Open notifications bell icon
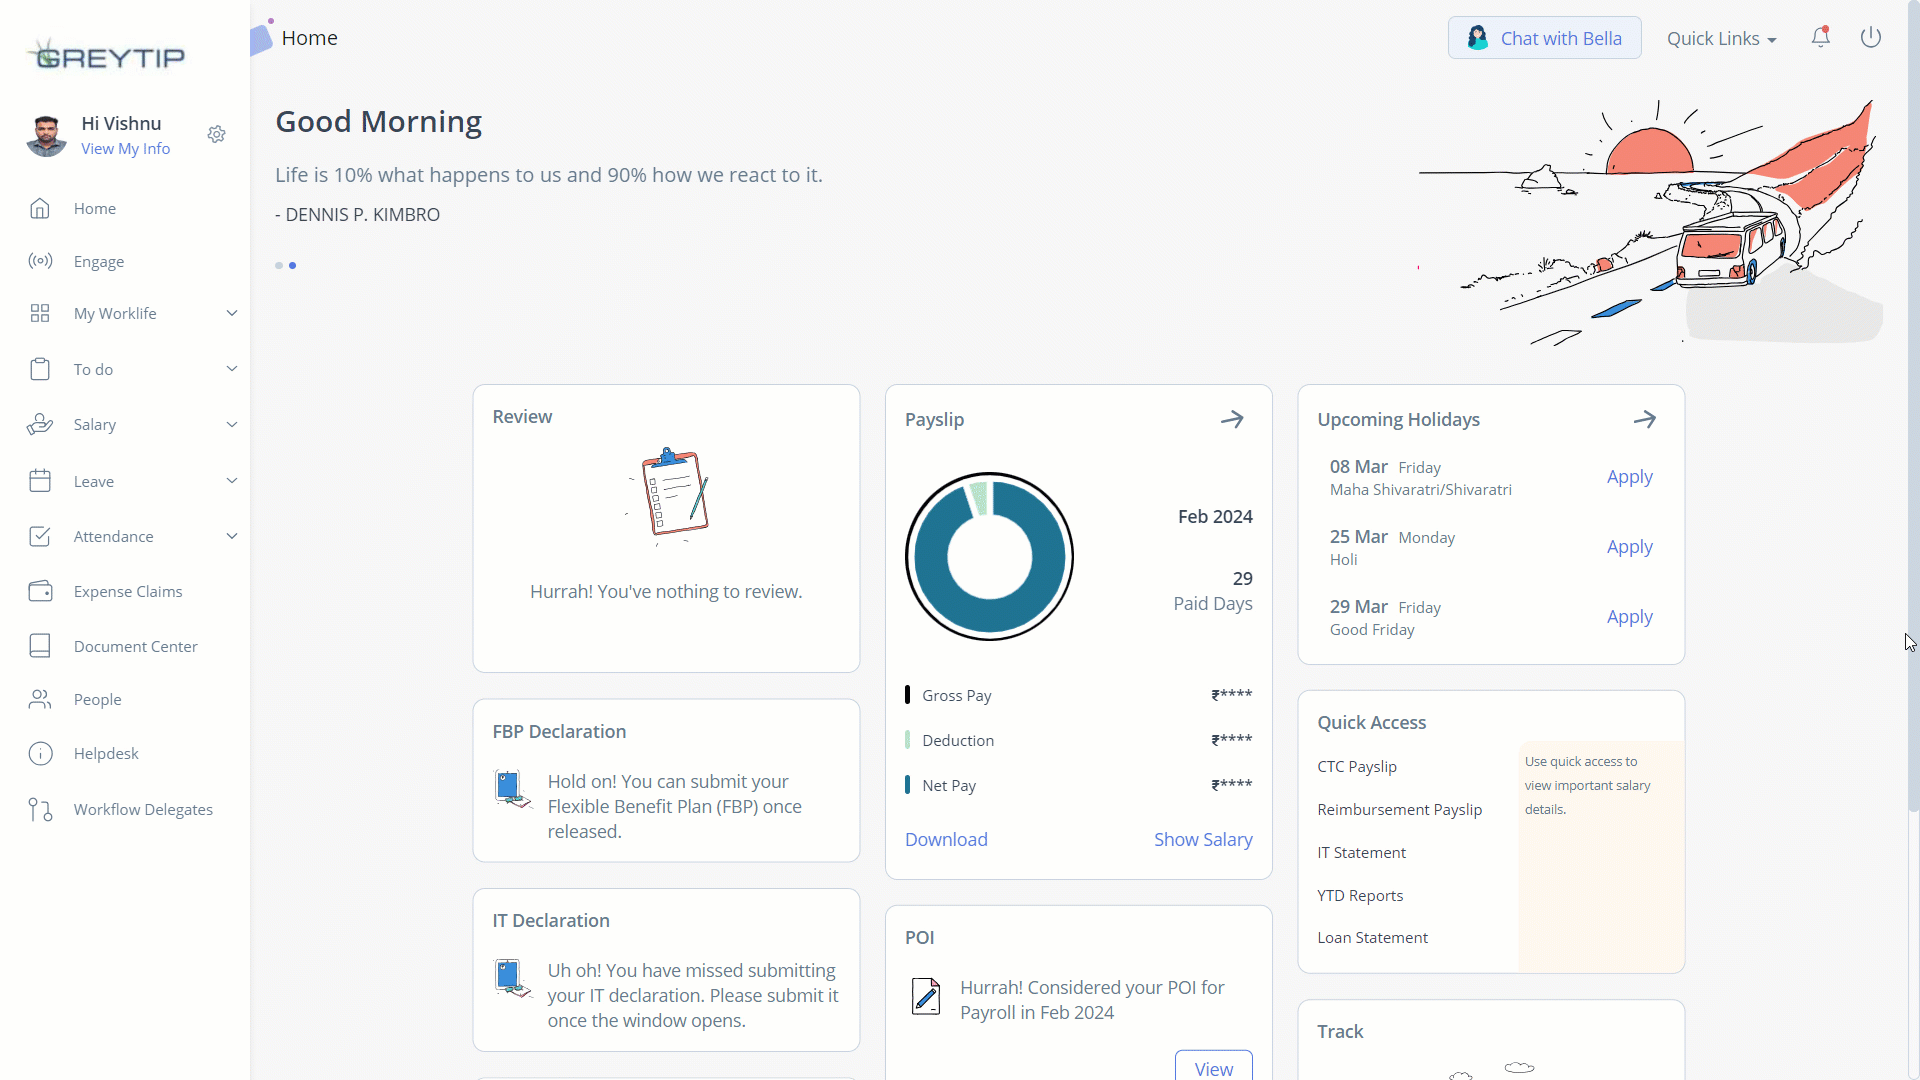This screenshot has width=1920, height=1080. point(1821,37)
